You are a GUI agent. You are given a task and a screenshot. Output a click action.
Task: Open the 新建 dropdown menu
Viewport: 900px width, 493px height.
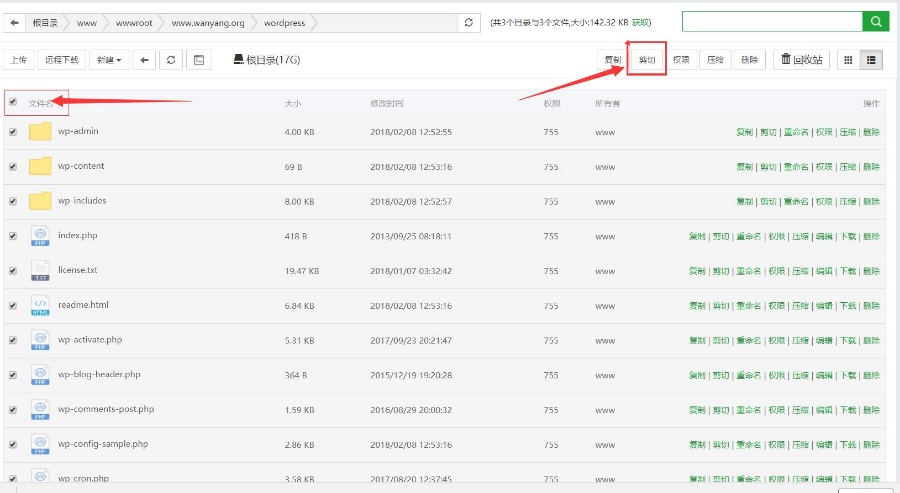coord(109,60)
